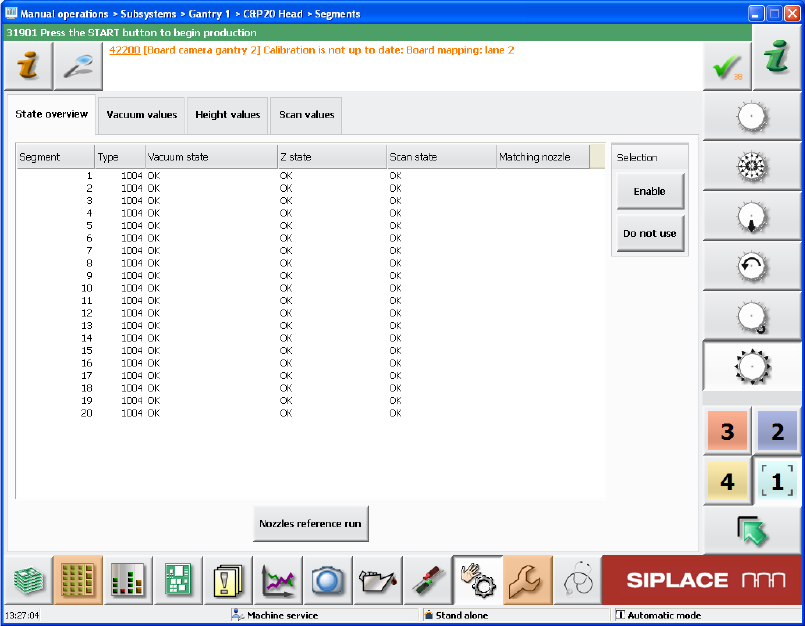
Task: Click the star head small rotate icon
Action: click(752, 317)
